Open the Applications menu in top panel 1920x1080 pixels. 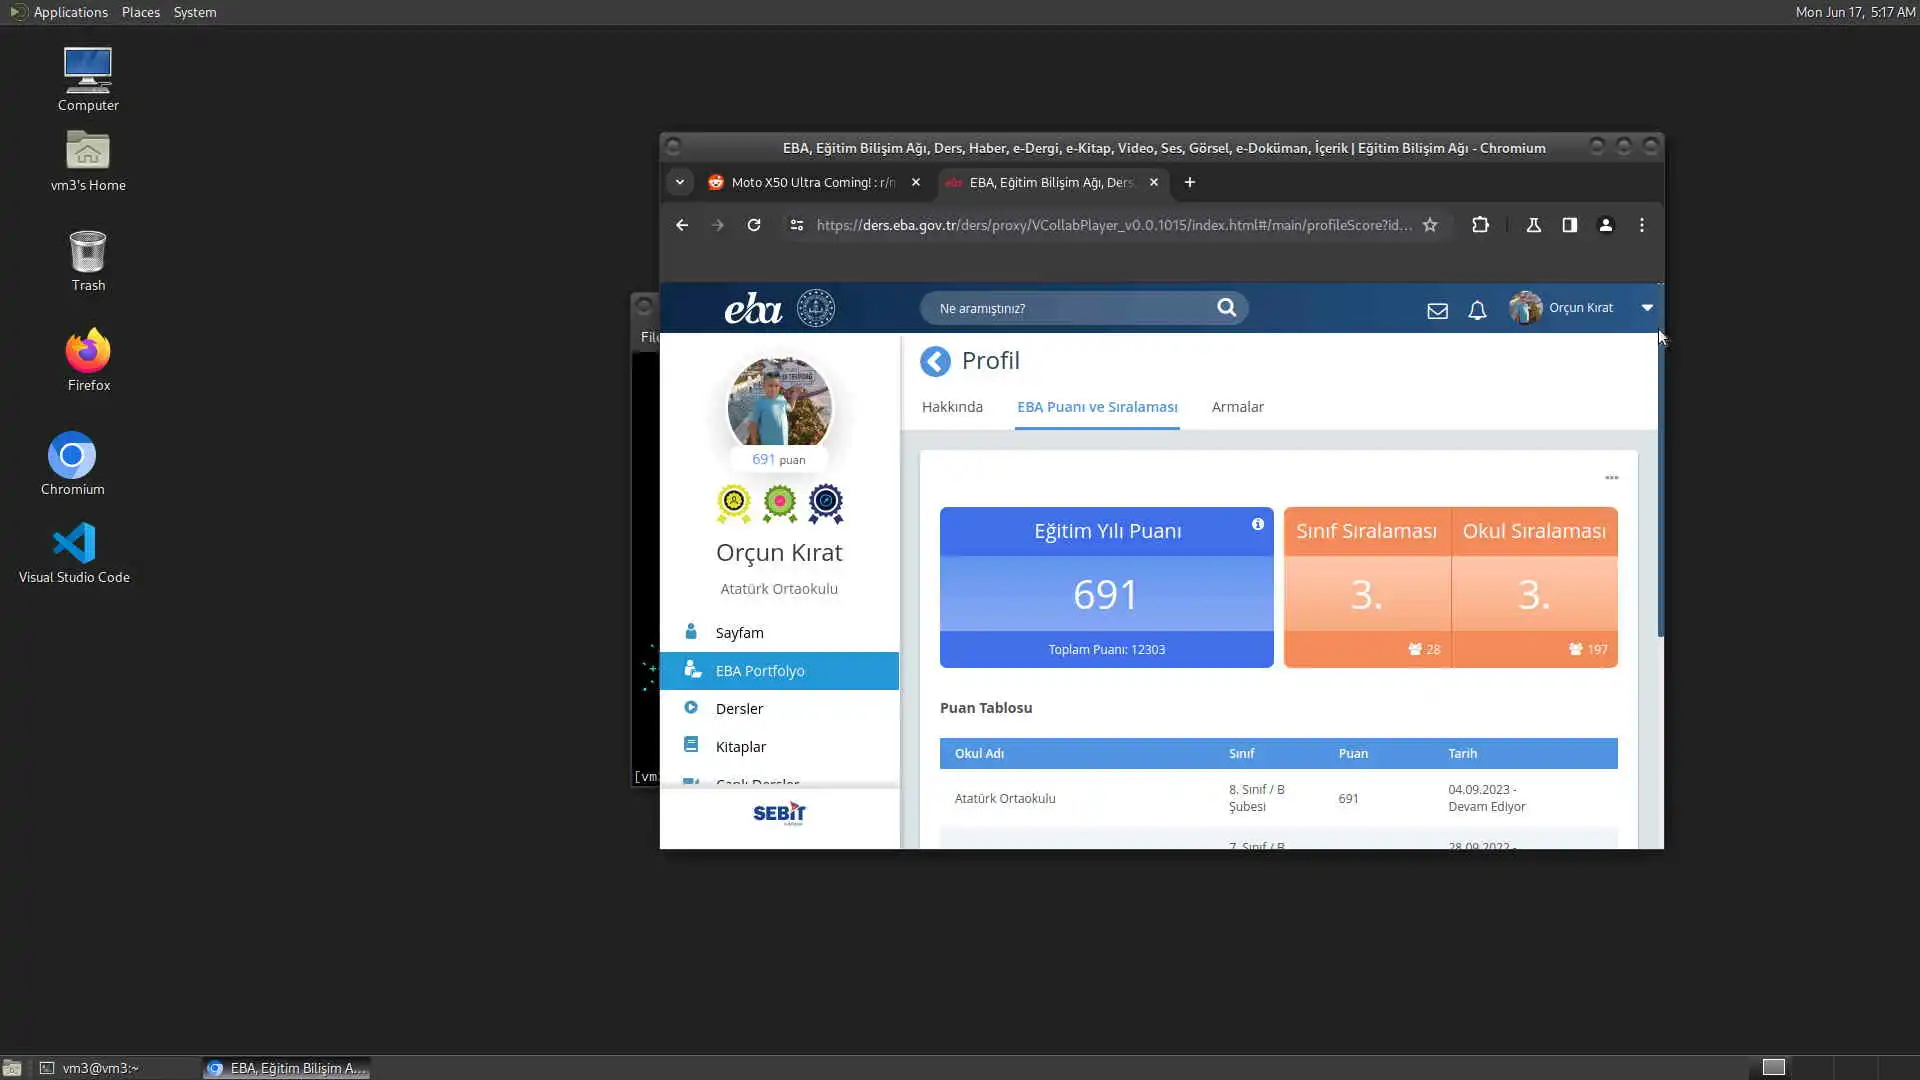click(70, 12)
